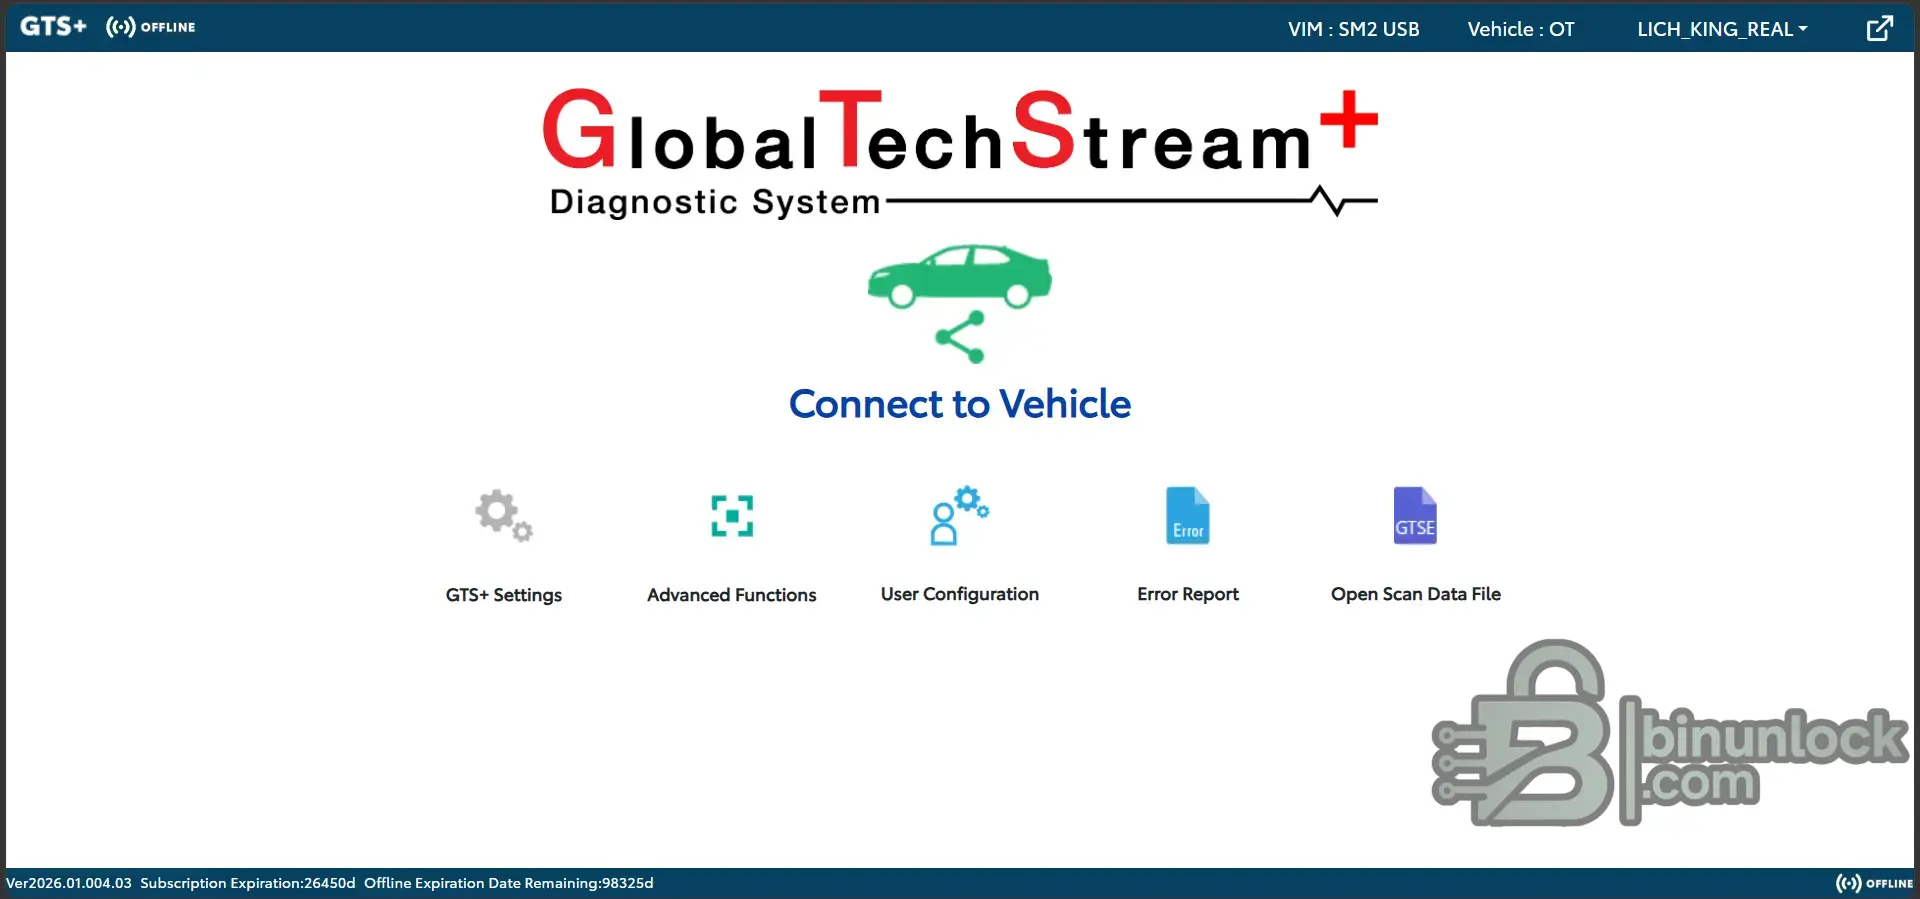Click the green car Connect to Vehicle icon

(959, 276)
